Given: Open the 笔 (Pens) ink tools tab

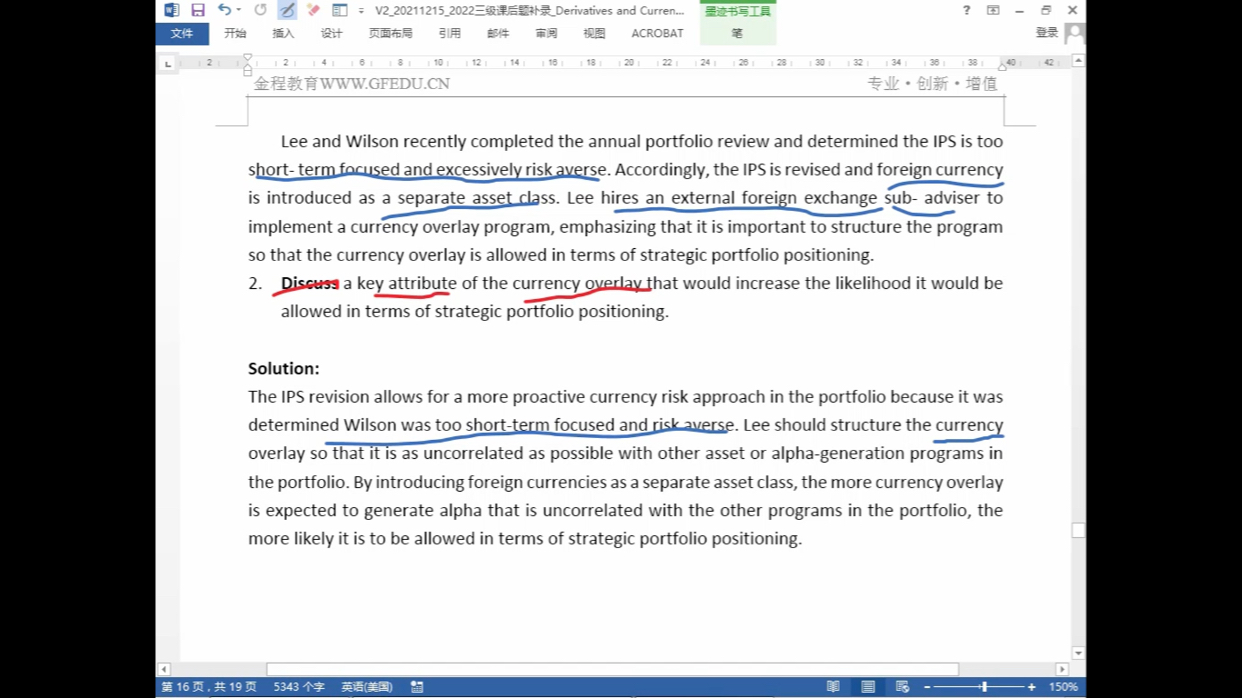Looking at the screenshot, I should pyautogui.click(x=737, y=33).
